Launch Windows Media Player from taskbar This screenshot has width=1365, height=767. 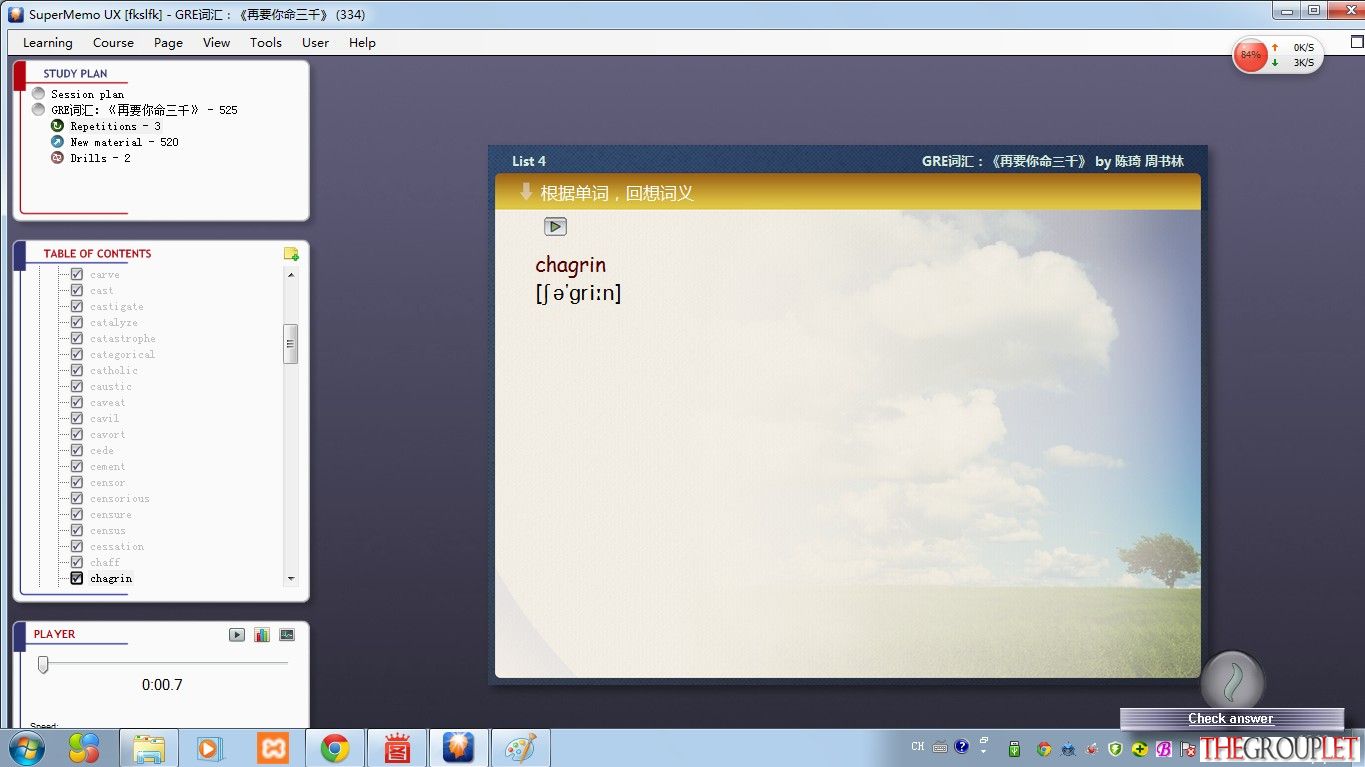(x=211, y=748)
